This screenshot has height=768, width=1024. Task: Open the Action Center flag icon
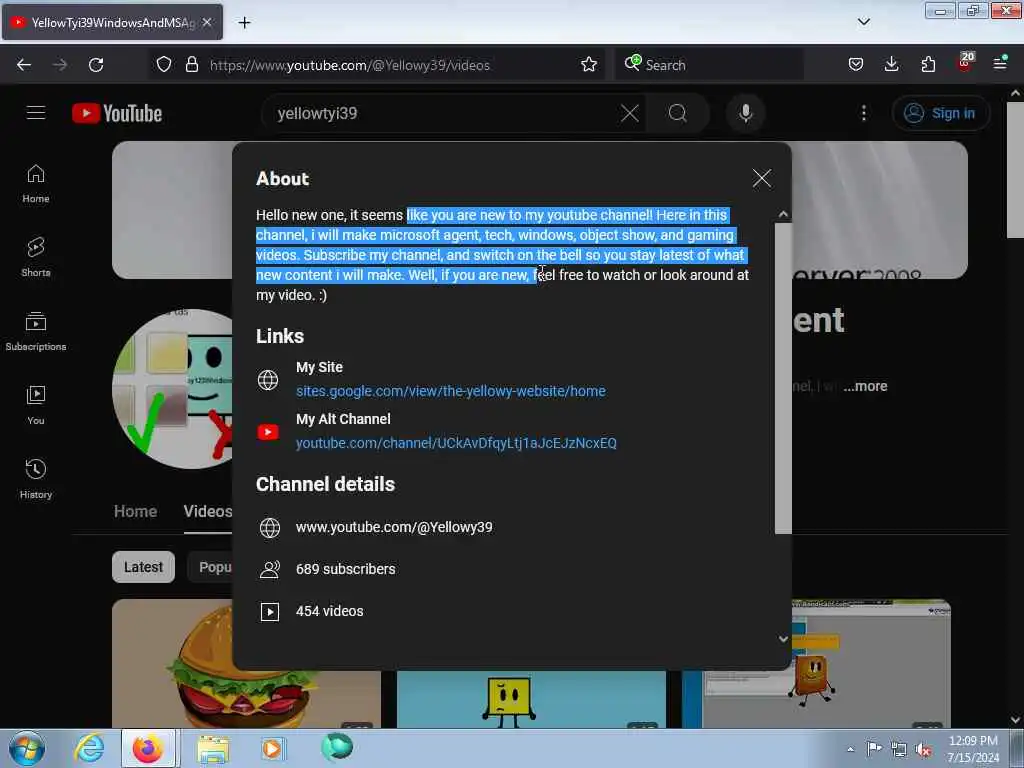(874, 748)
